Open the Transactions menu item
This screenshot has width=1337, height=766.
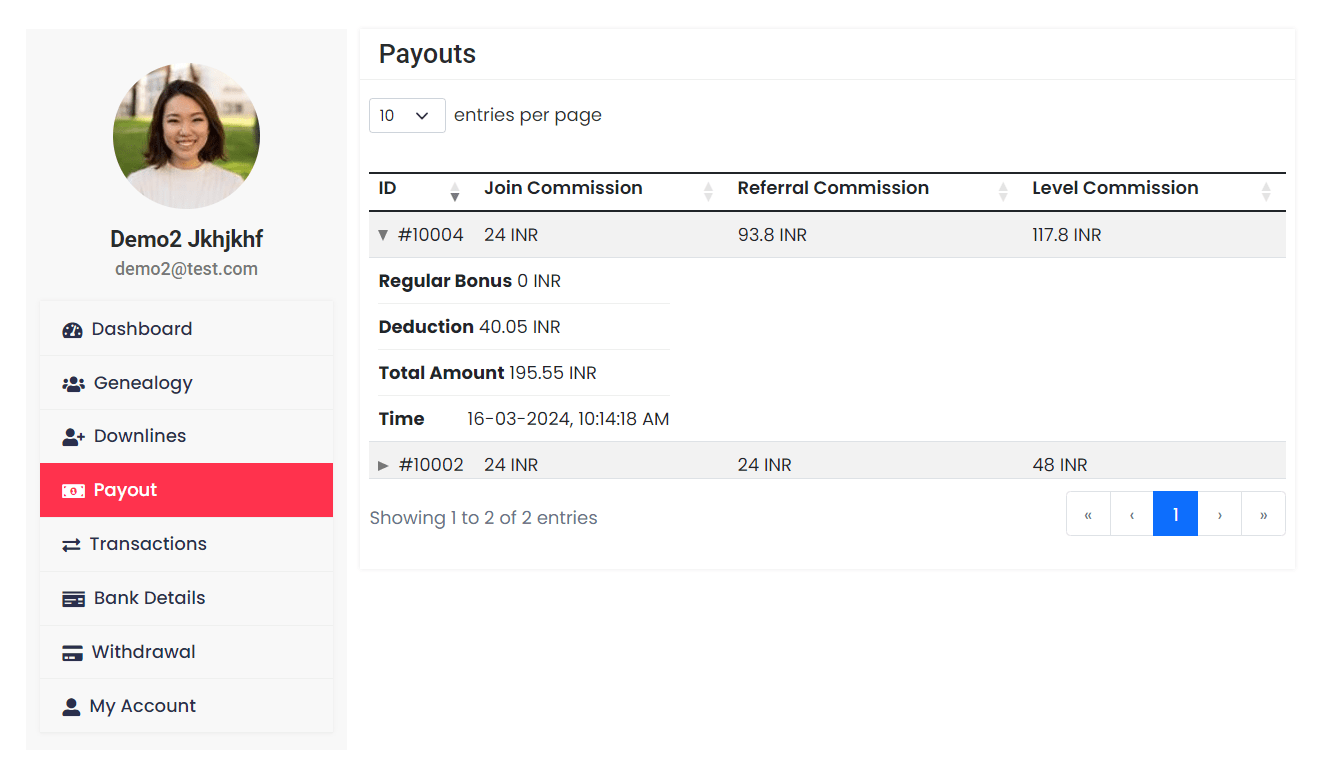[148, 543]
